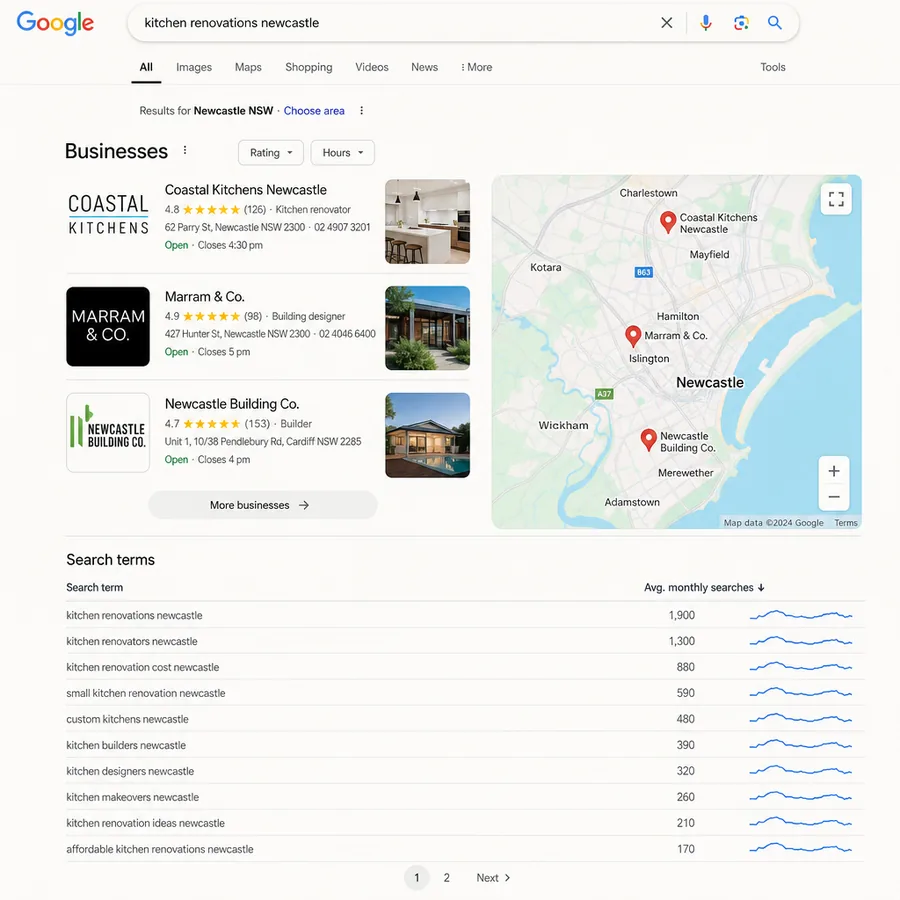Click the map Terms link
Image resolution: width=900 pixels, height=900 pixels.
[x=845, y=523]
